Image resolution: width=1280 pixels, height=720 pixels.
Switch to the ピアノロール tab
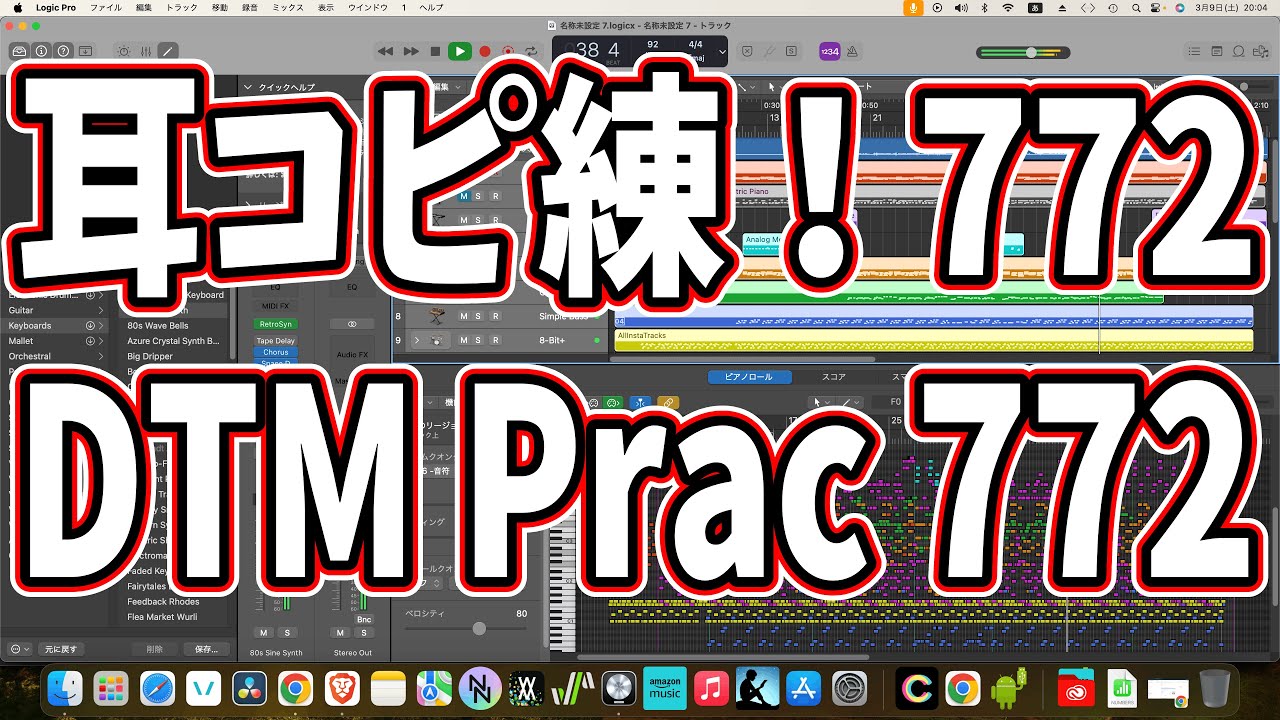click(x=749, y=377)
